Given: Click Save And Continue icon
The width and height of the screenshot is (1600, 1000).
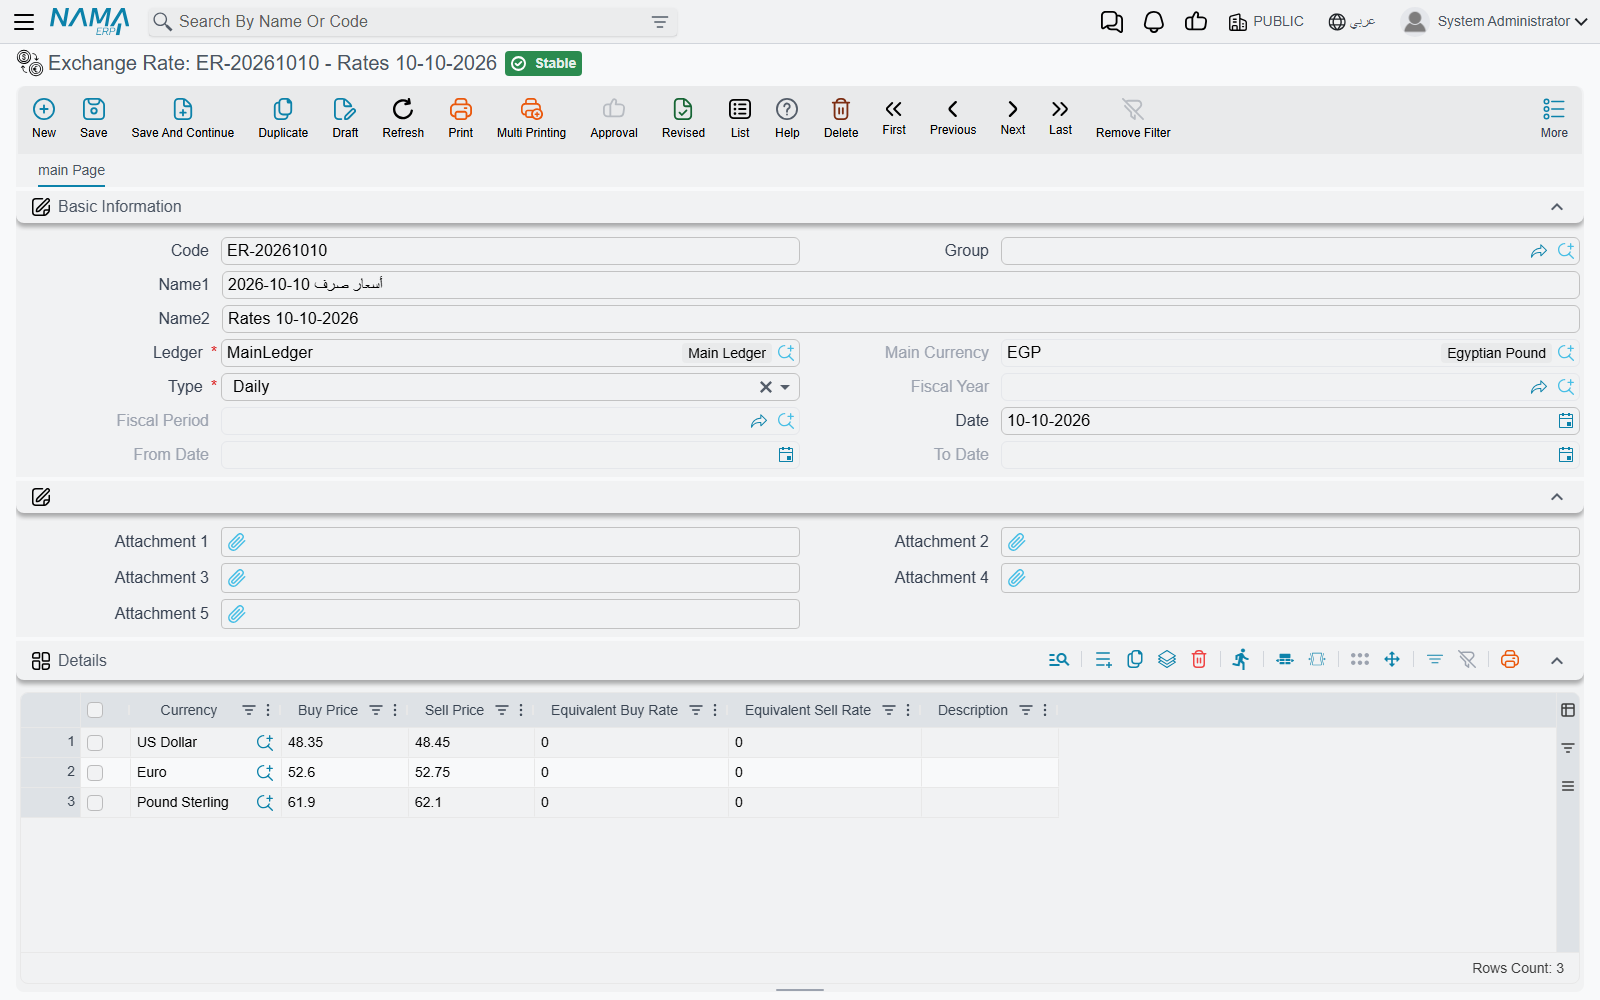Looking at the screenshot, I should 183,109.
